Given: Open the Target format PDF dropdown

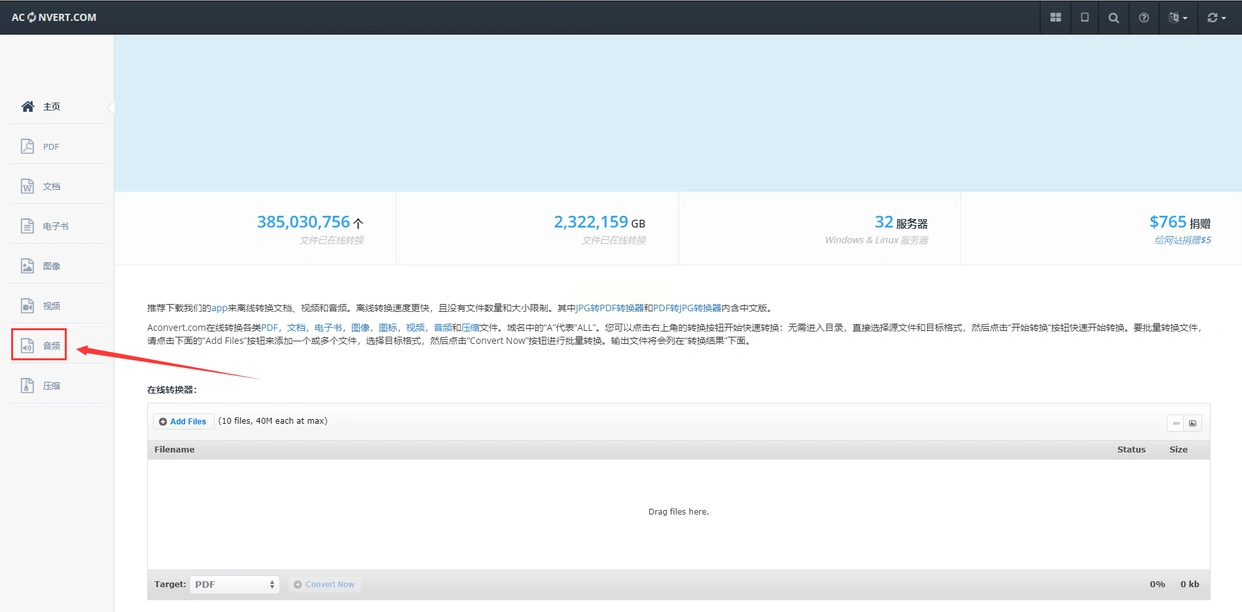Looking at the screenshot, I should [x=234, y=584].
